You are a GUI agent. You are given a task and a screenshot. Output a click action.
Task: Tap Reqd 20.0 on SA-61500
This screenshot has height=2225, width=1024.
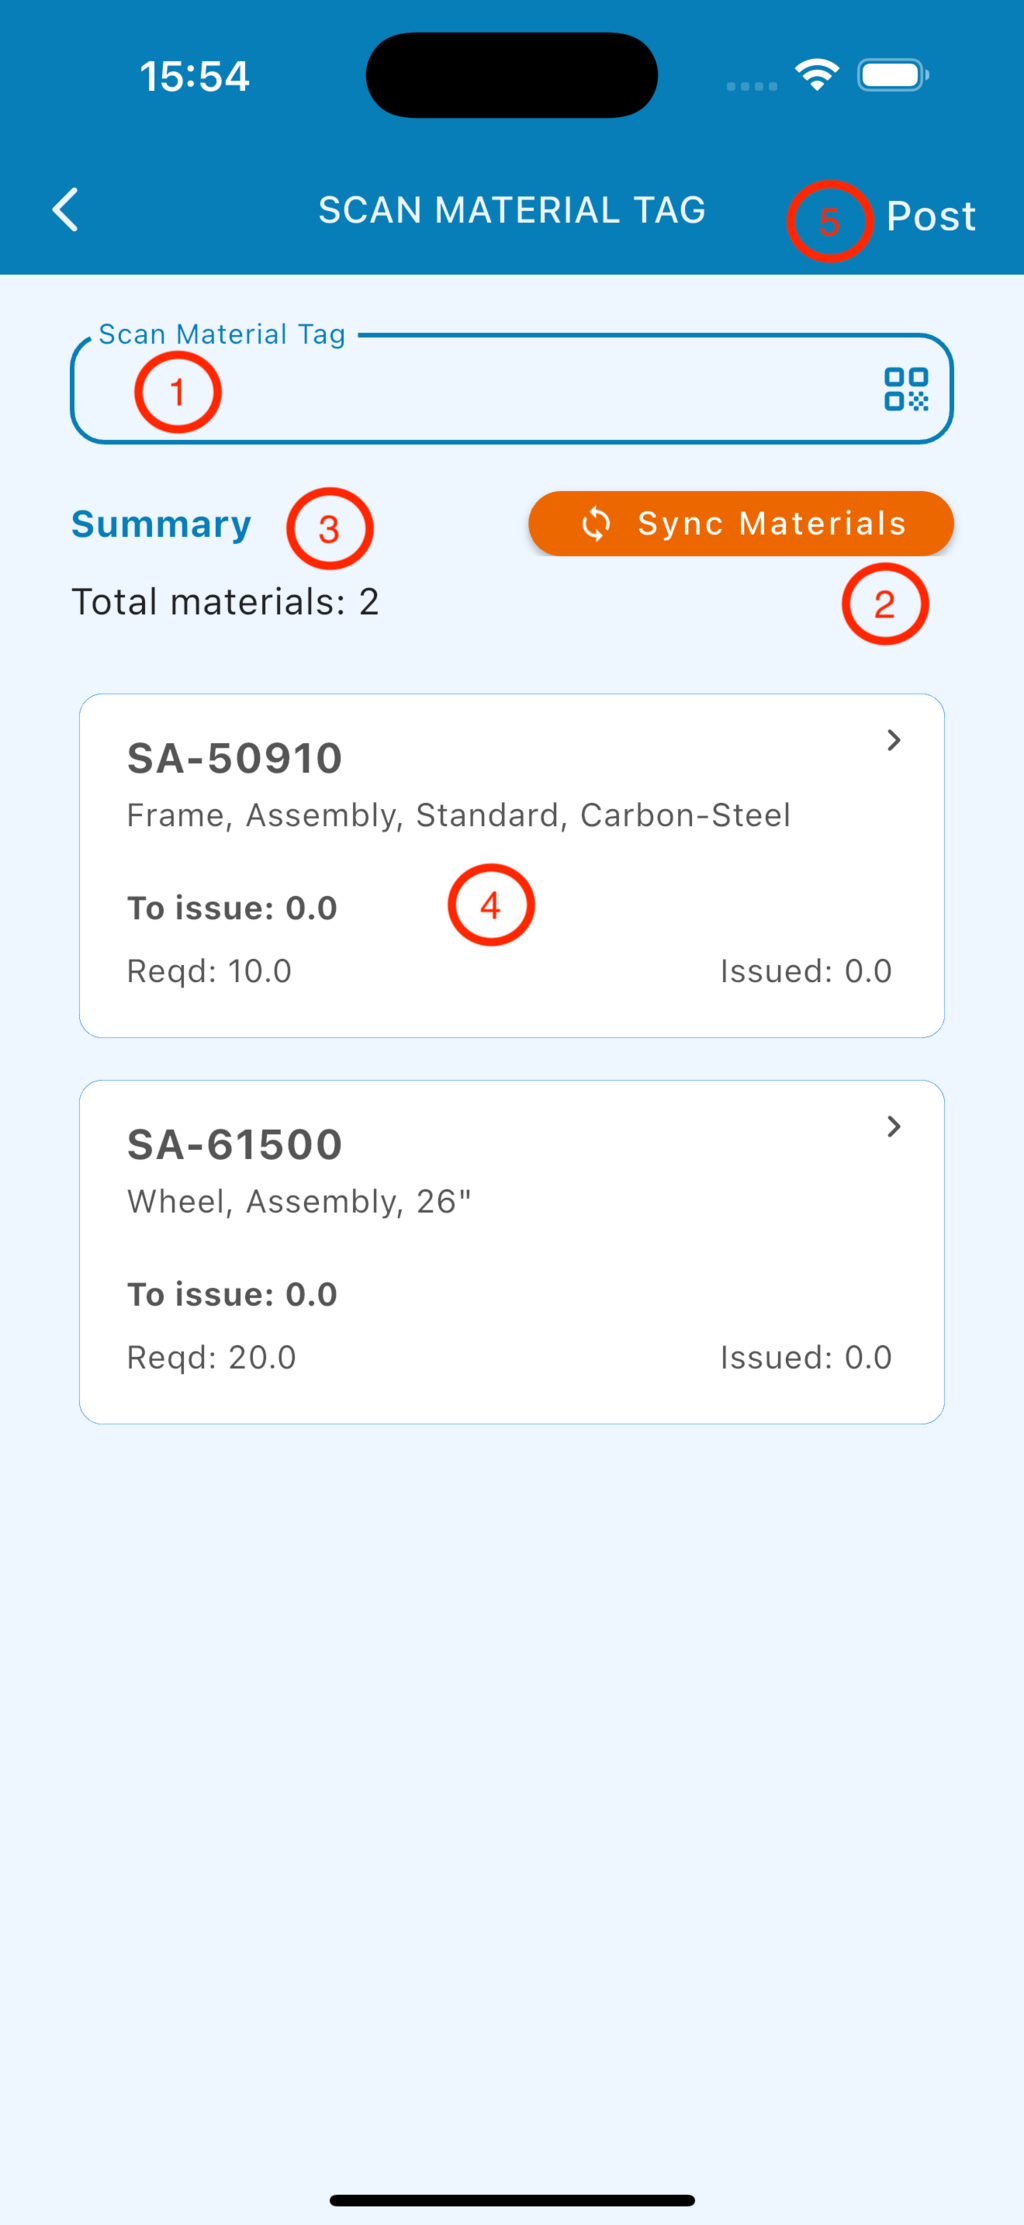pos(211,1357)
